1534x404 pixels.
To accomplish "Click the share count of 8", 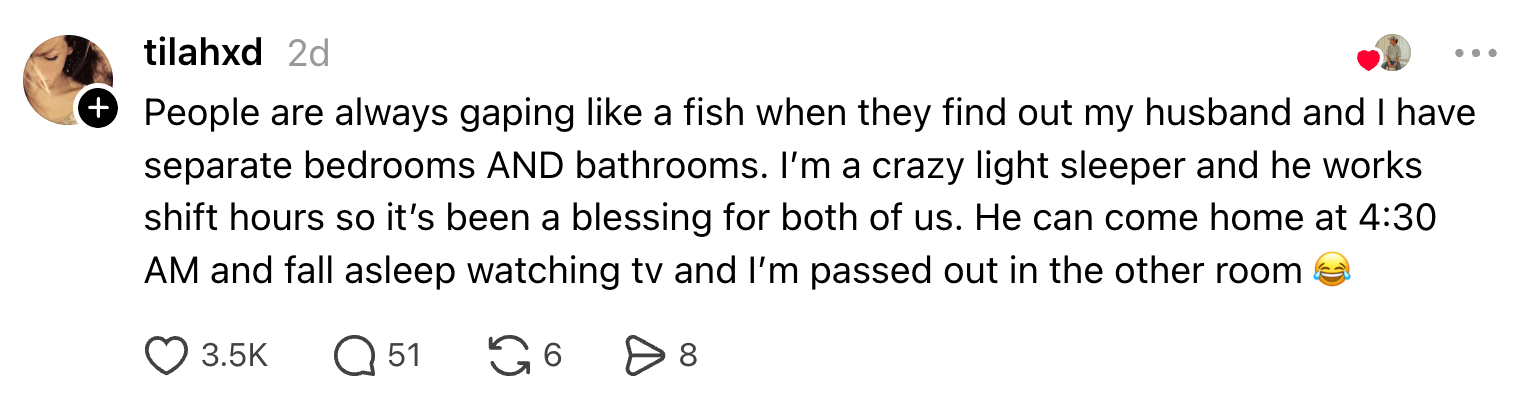I will (687, 355).
